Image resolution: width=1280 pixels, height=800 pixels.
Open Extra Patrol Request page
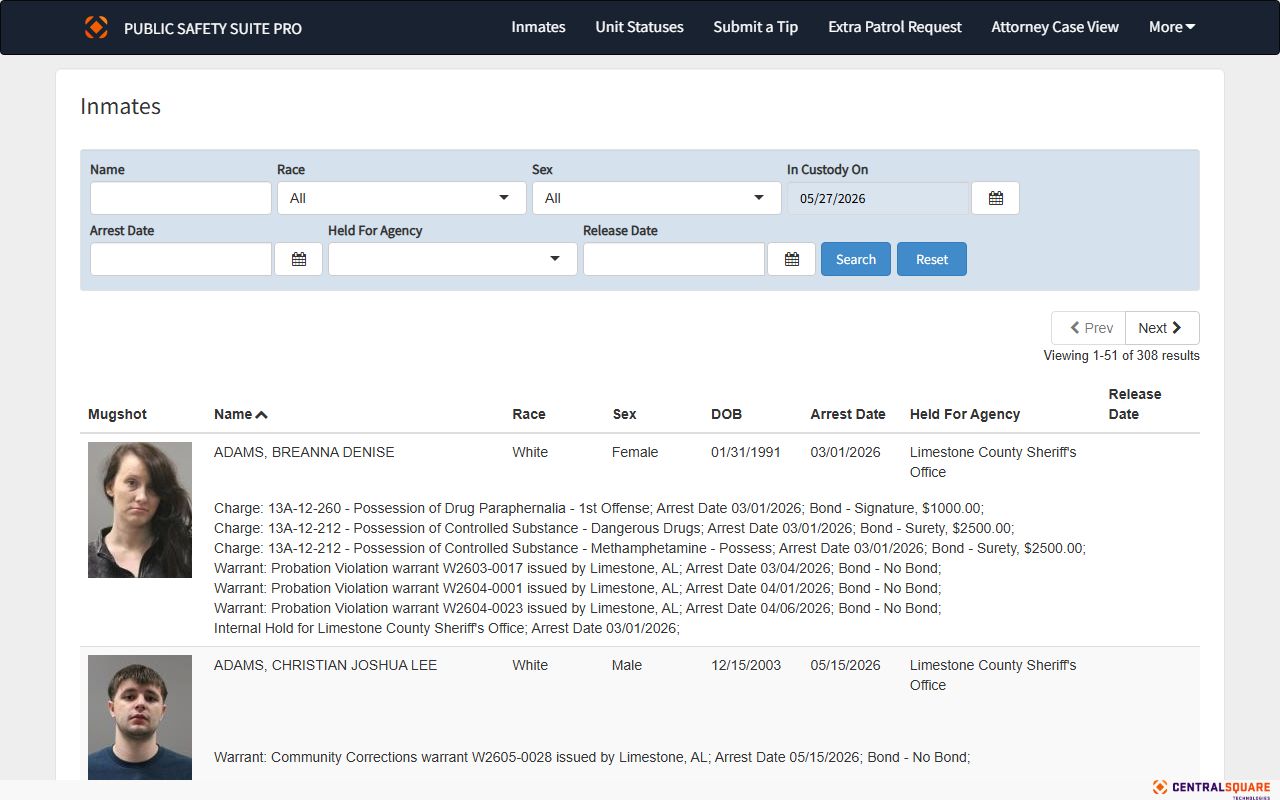pos(895,27)
